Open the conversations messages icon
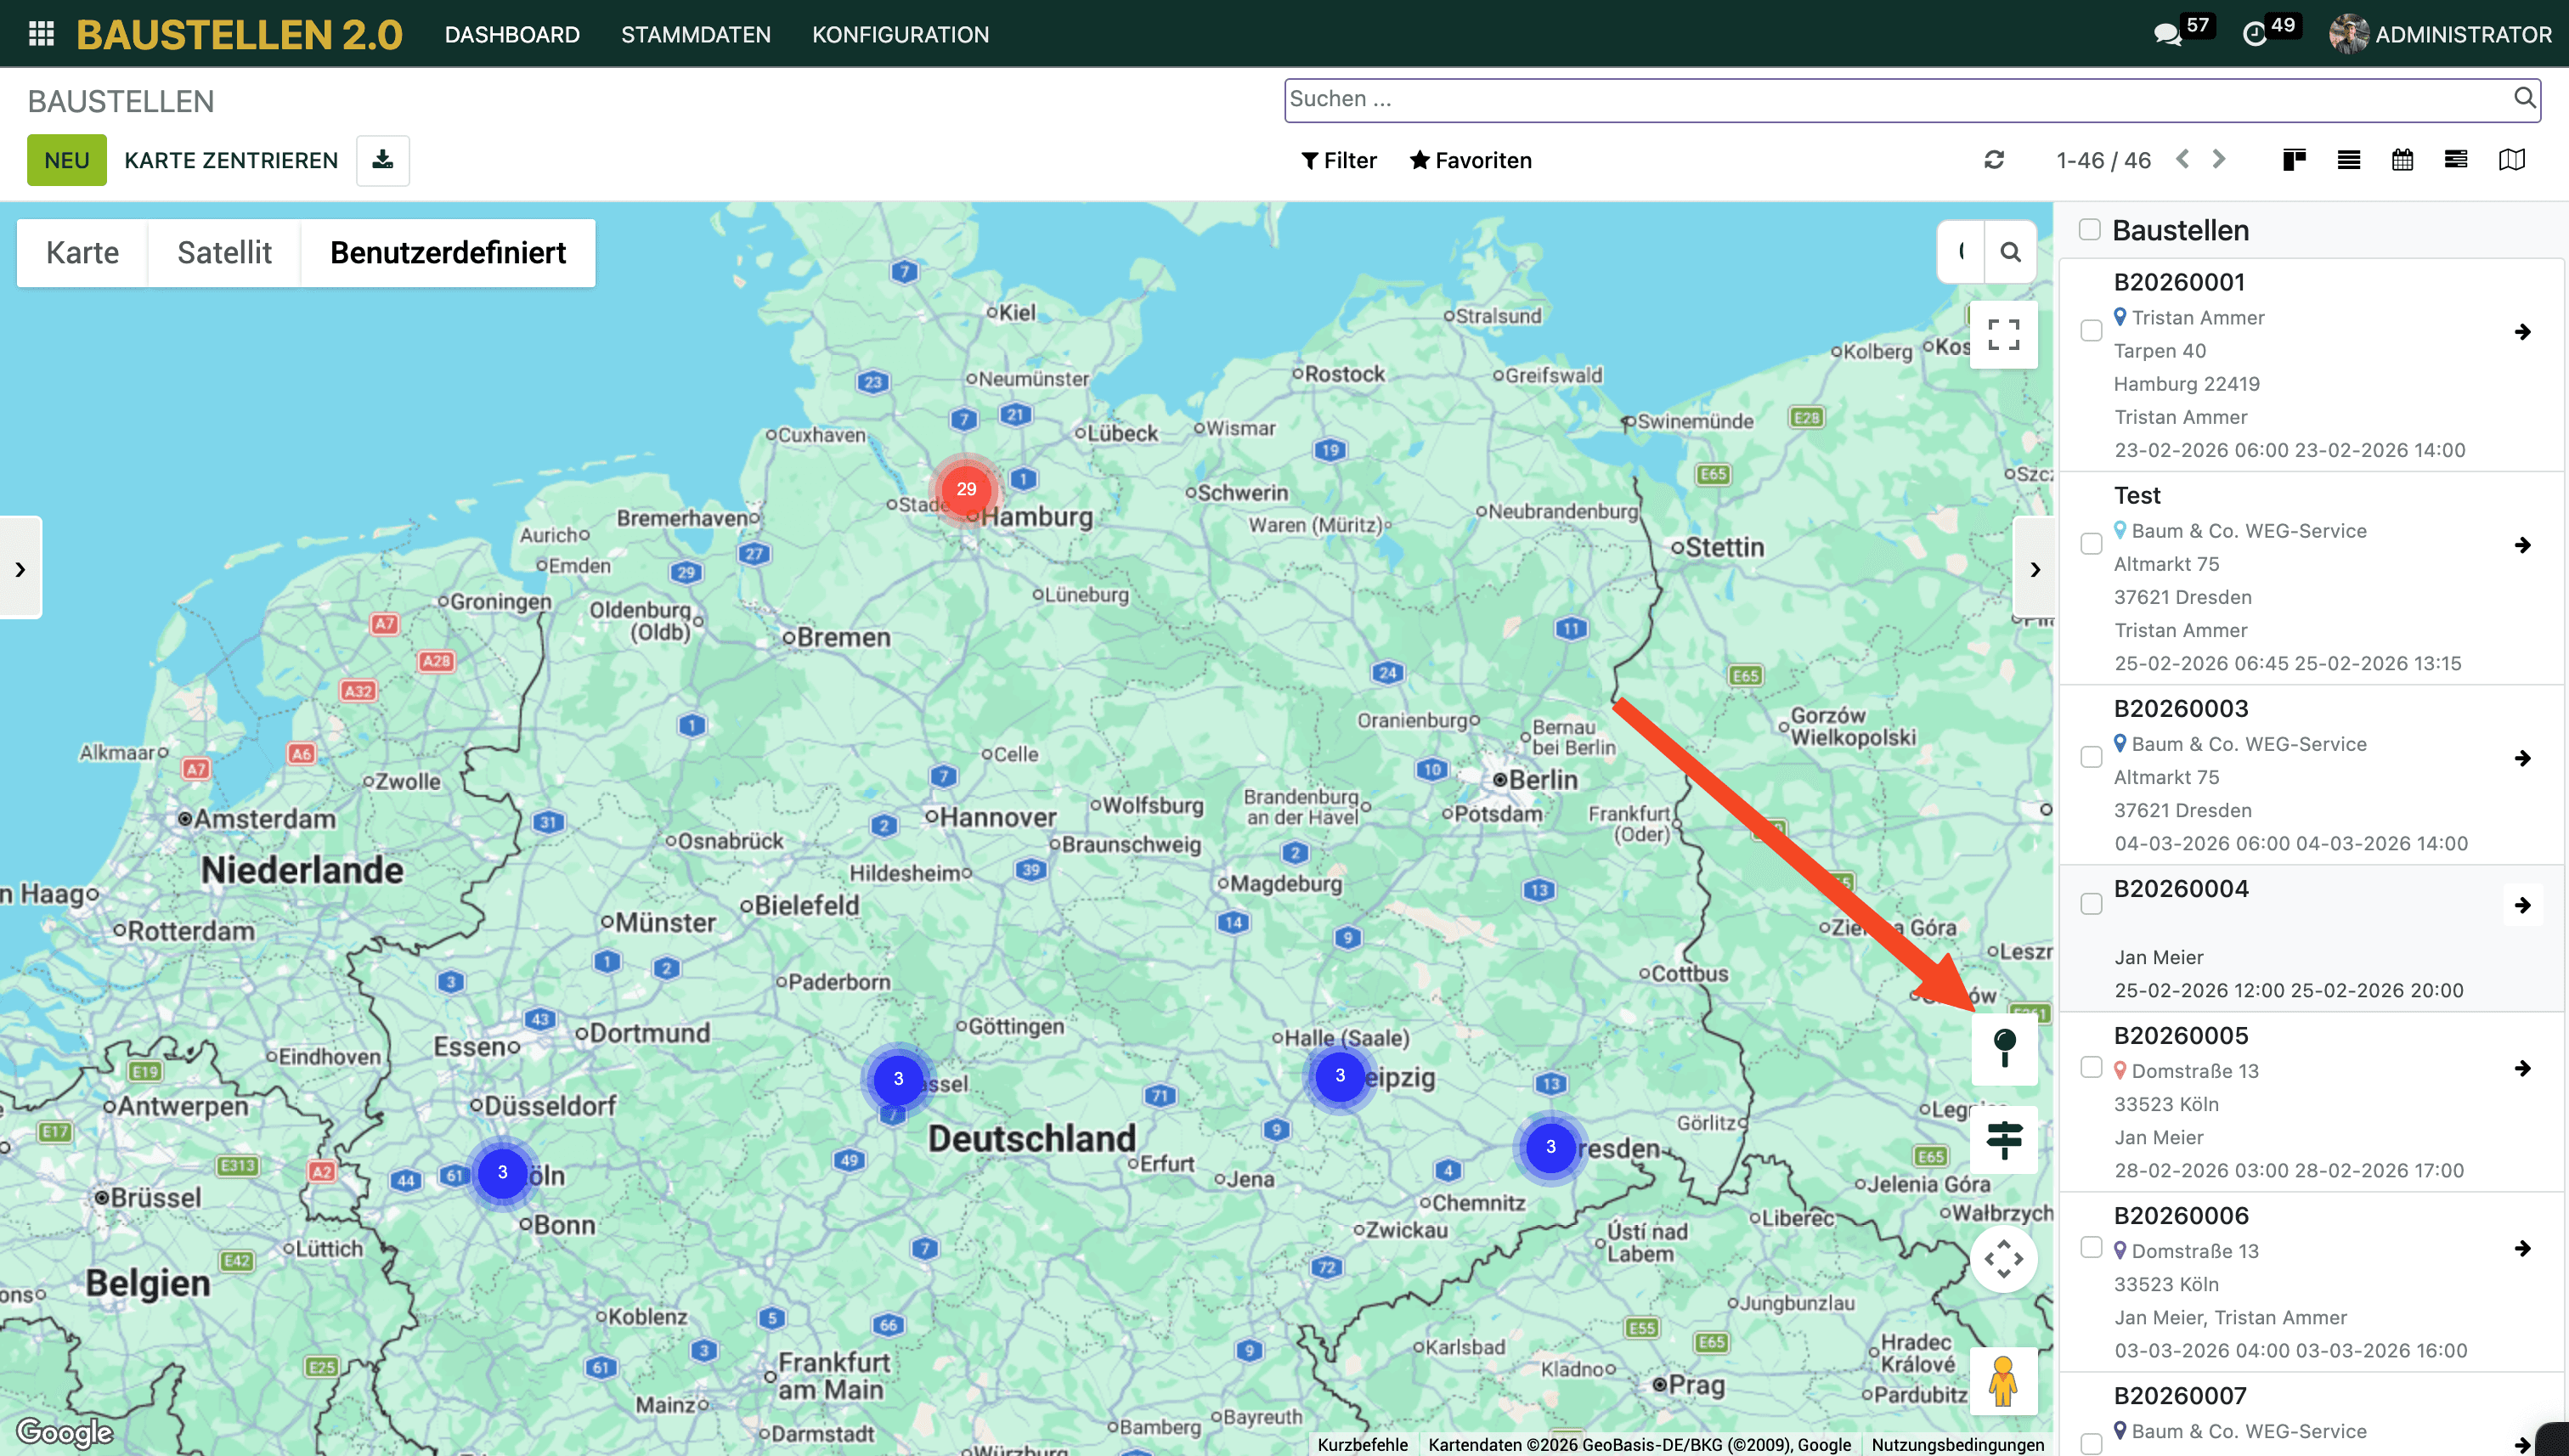Viewport: 2569px width, 1456px height. [2166, 34]
